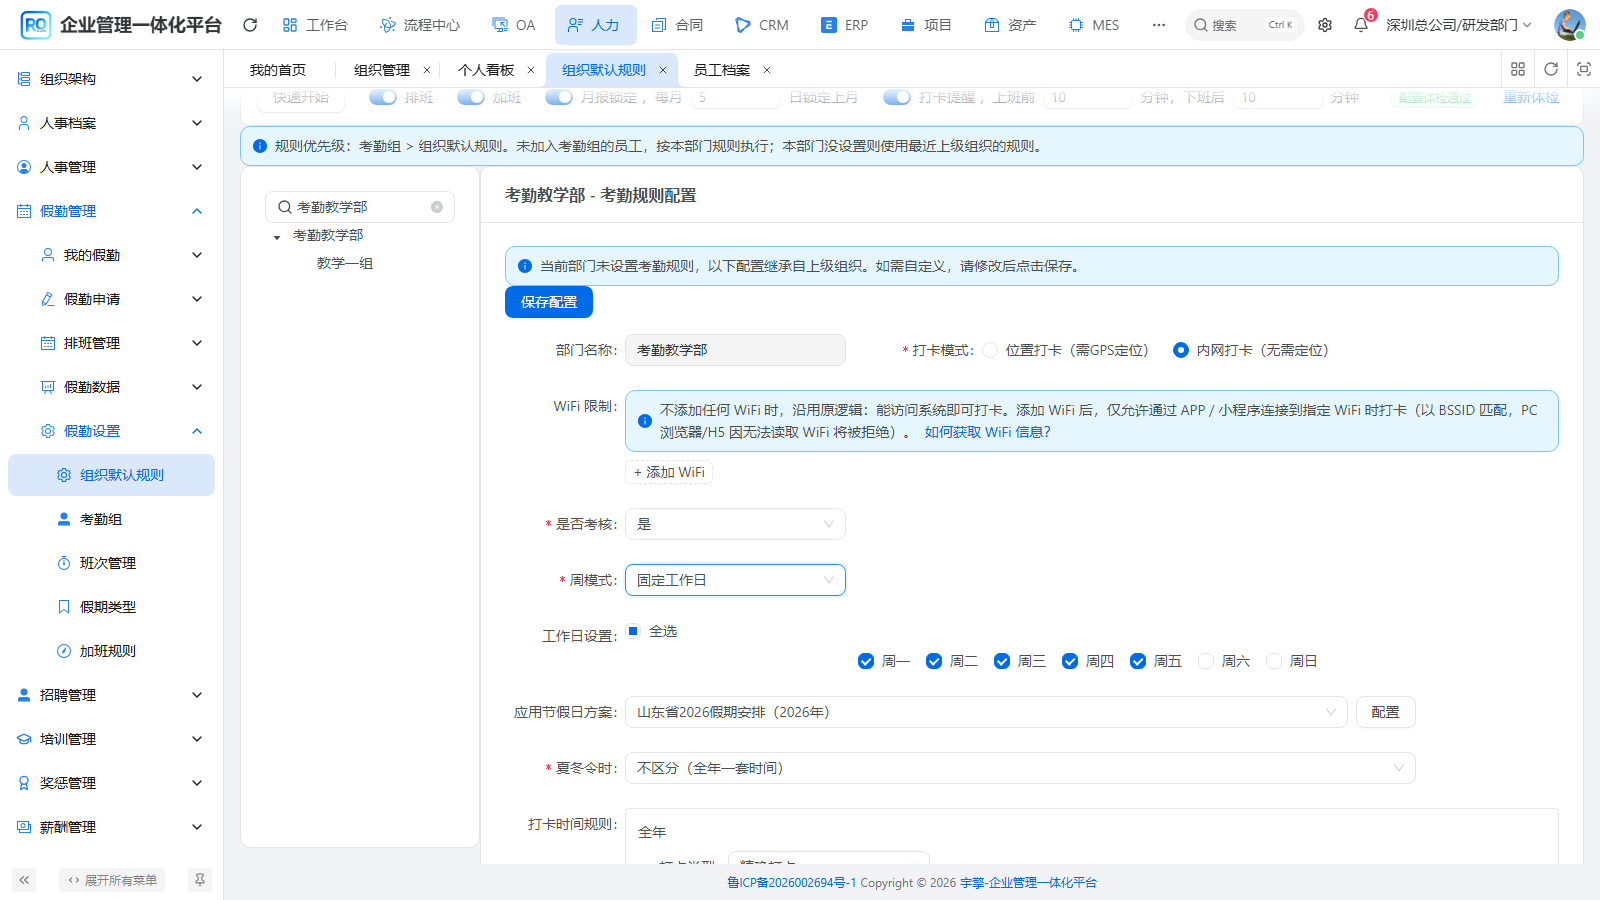Open the 流程中心 module
The height and width of the screenshot is (900, 1600).
click(x=420, y=25)
